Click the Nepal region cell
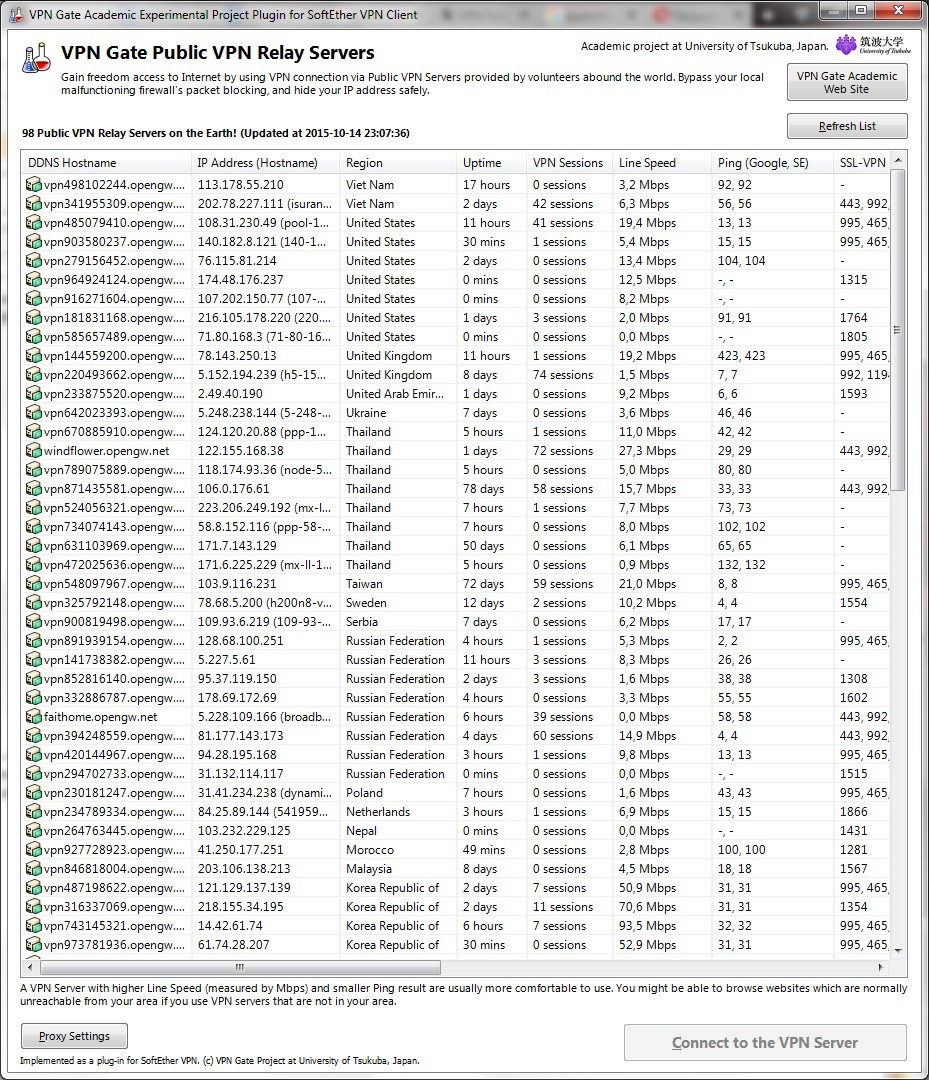Viewport: 929px width, 1080px height. point(361,831)
